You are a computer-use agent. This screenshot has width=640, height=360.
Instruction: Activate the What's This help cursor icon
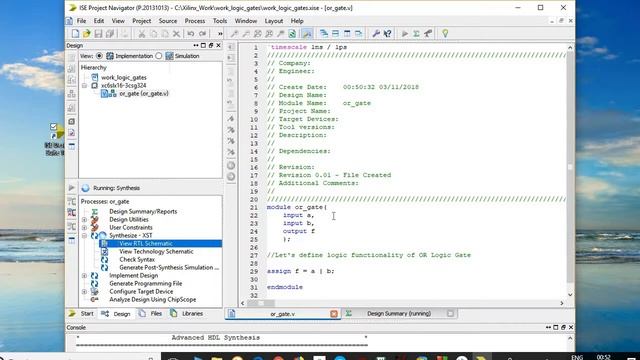click(x=387, y=33)
